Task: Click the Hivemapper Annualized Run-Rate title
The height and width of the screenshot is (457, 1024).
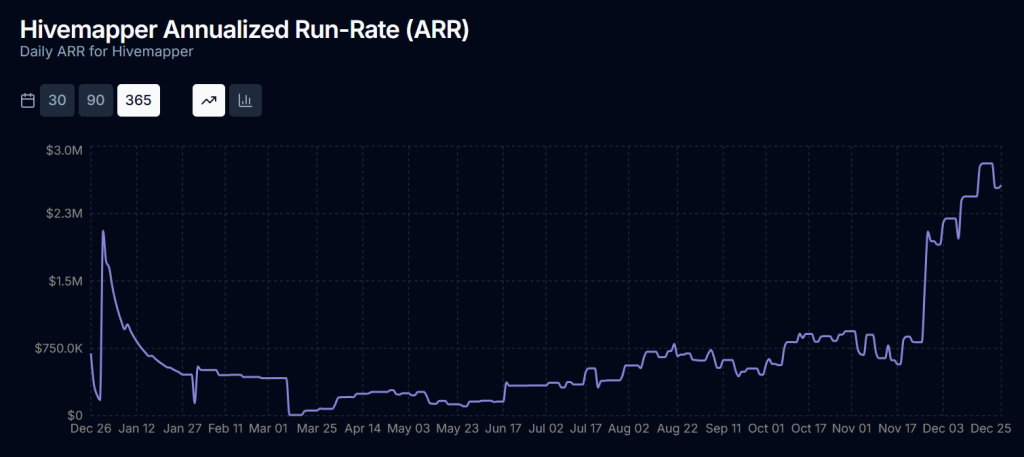Action: tap(245, 29)
